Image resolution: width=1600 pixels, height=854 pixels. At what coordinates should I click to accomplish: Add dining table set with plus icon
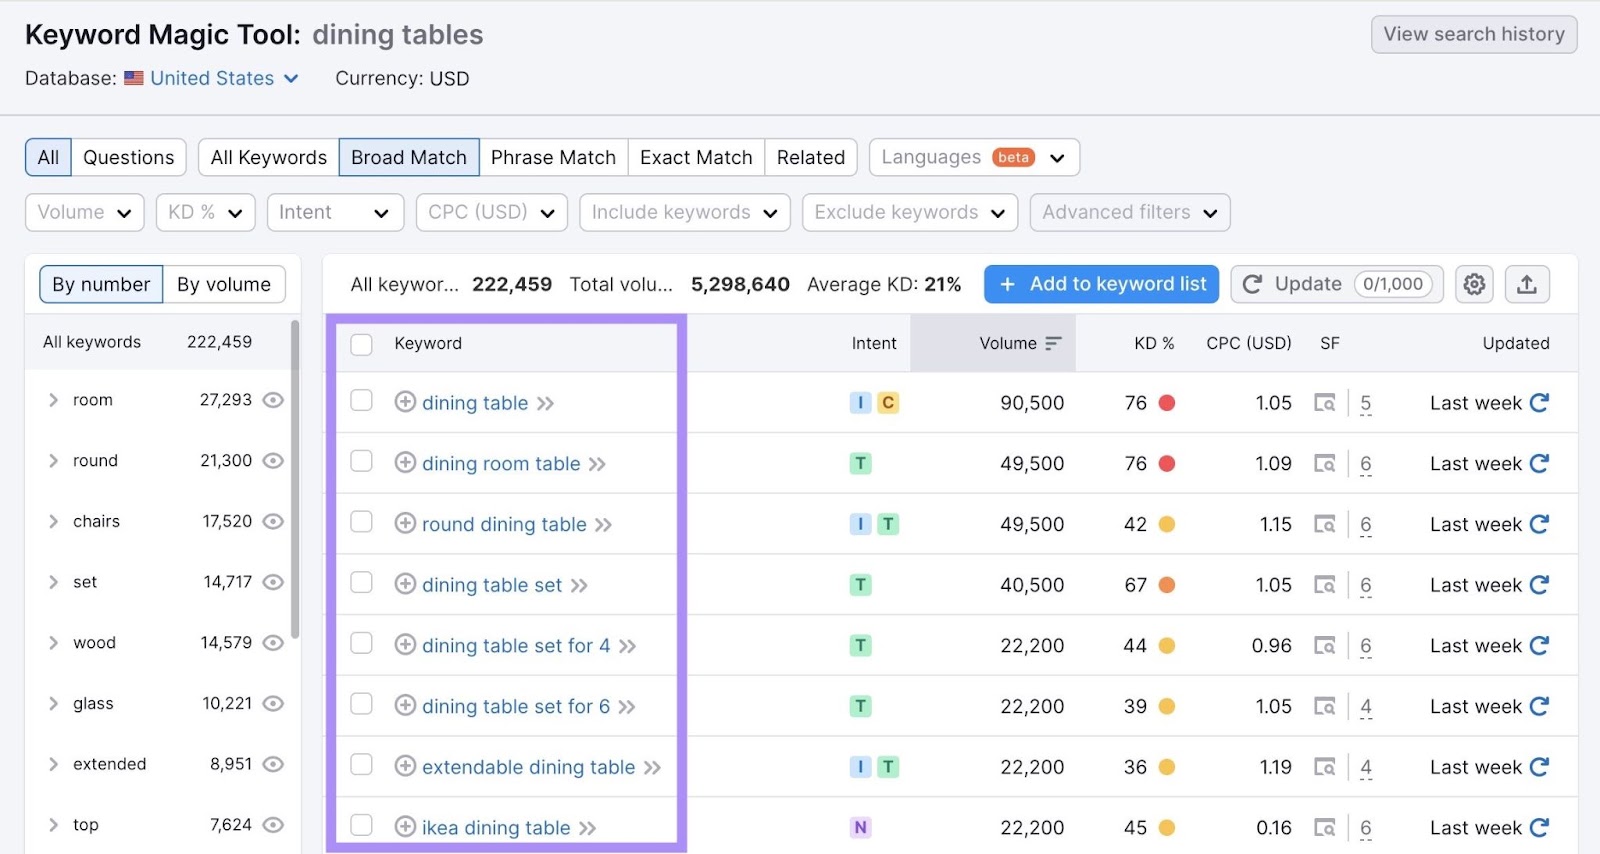(x=405, y=584)
